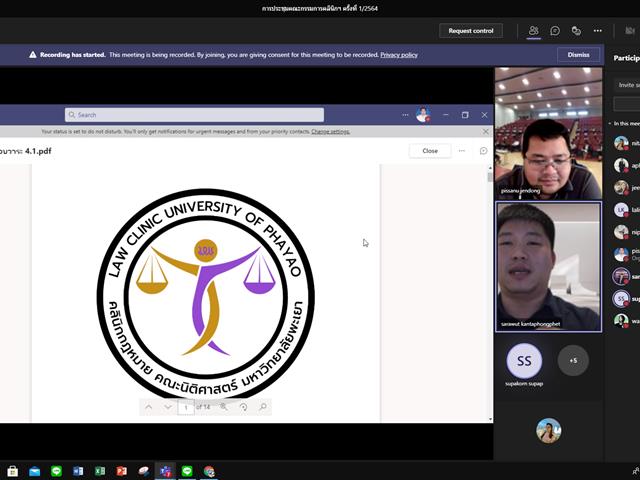Go to next page in PDF toolbar
Image resolution: width=640 pixels, height=480 pixels.
168,407
